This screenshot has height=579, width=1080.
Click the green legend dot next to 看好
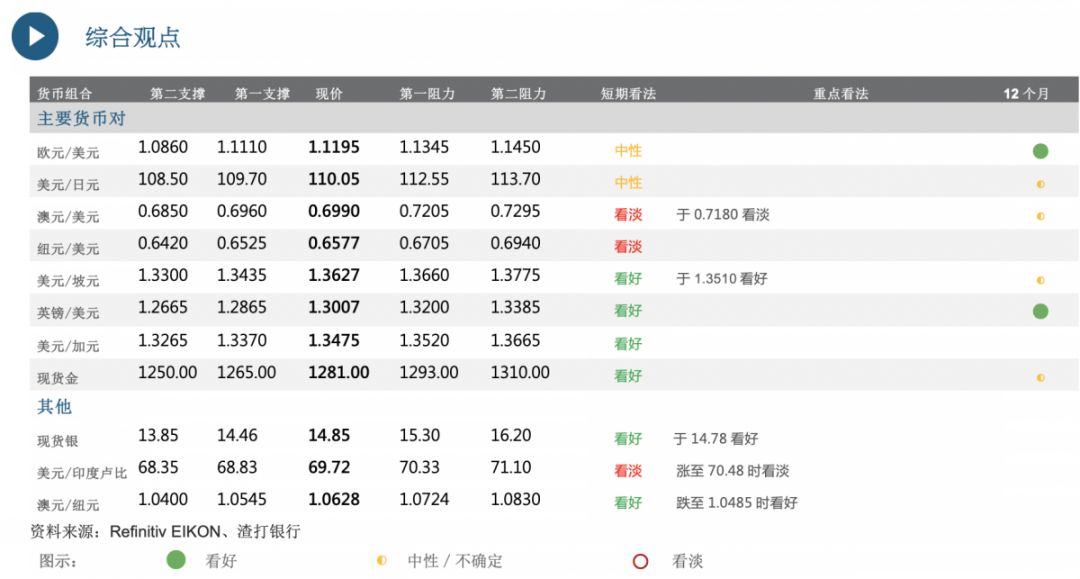click(x=175, y=560)
